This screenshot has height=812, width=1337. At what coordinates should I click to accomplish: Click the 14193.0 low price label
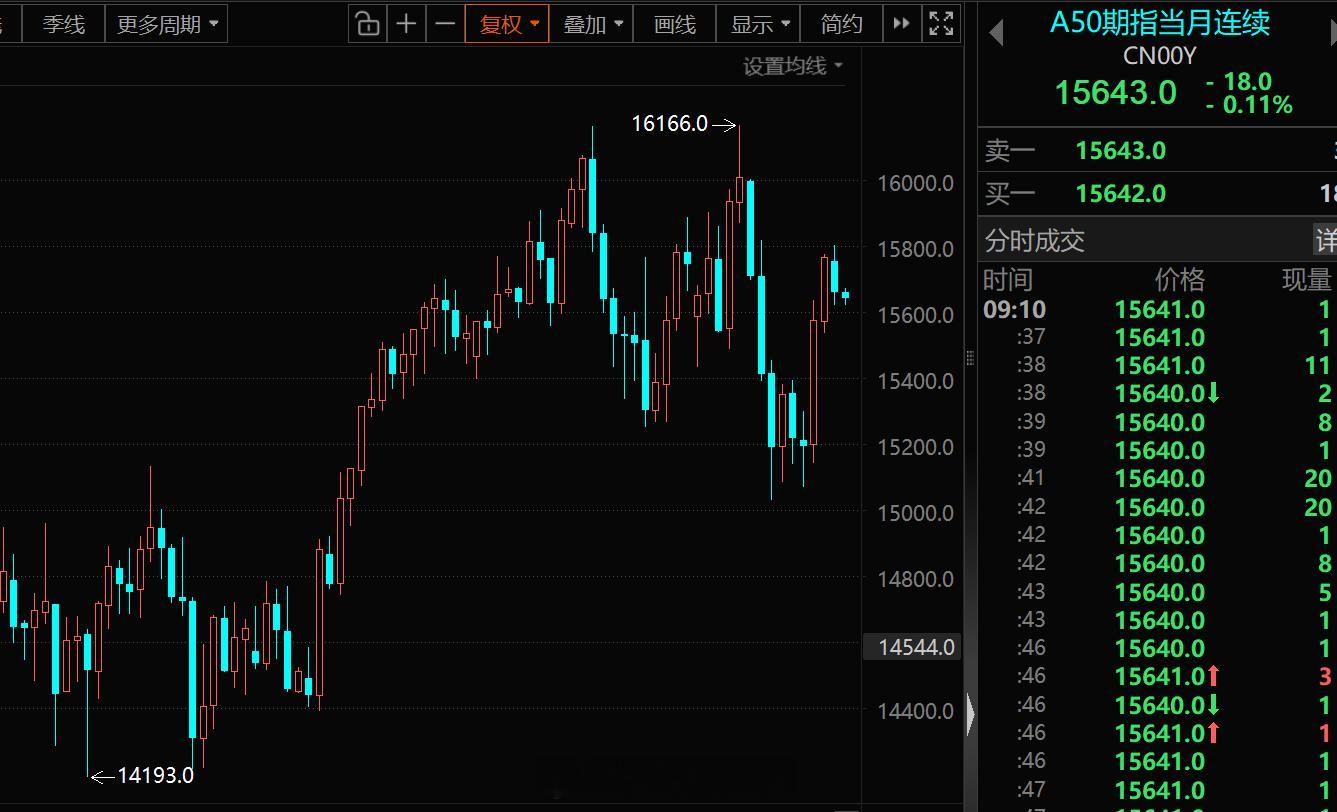(156, 775)
